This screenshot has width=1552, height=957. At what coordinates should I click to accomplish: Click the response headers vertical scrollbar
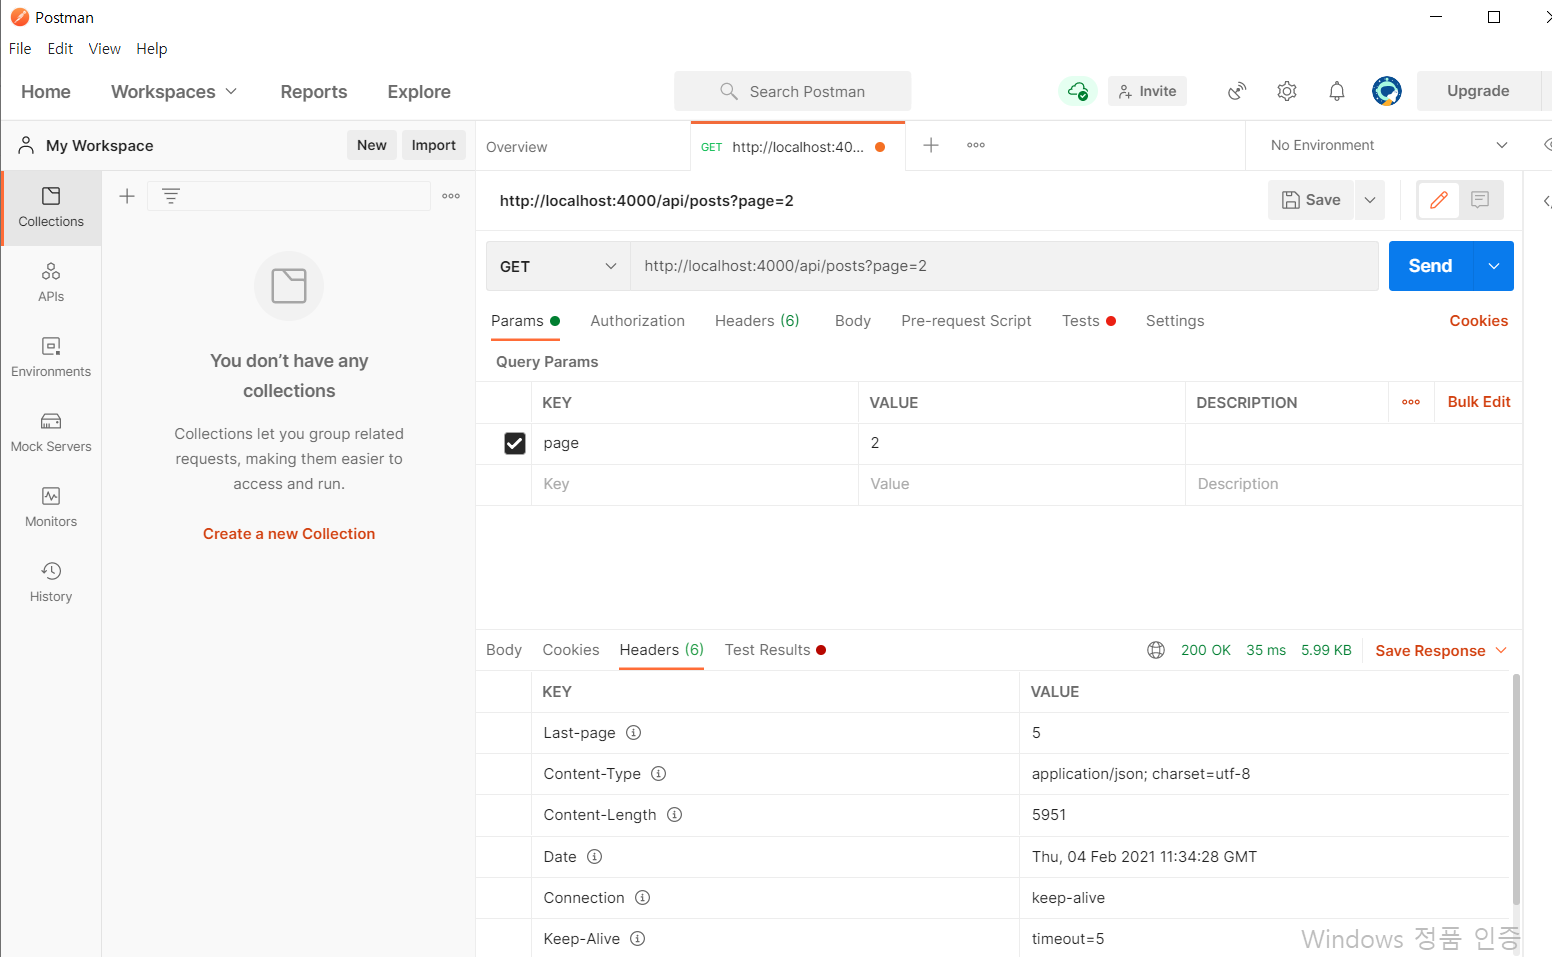pos(1516,790)
